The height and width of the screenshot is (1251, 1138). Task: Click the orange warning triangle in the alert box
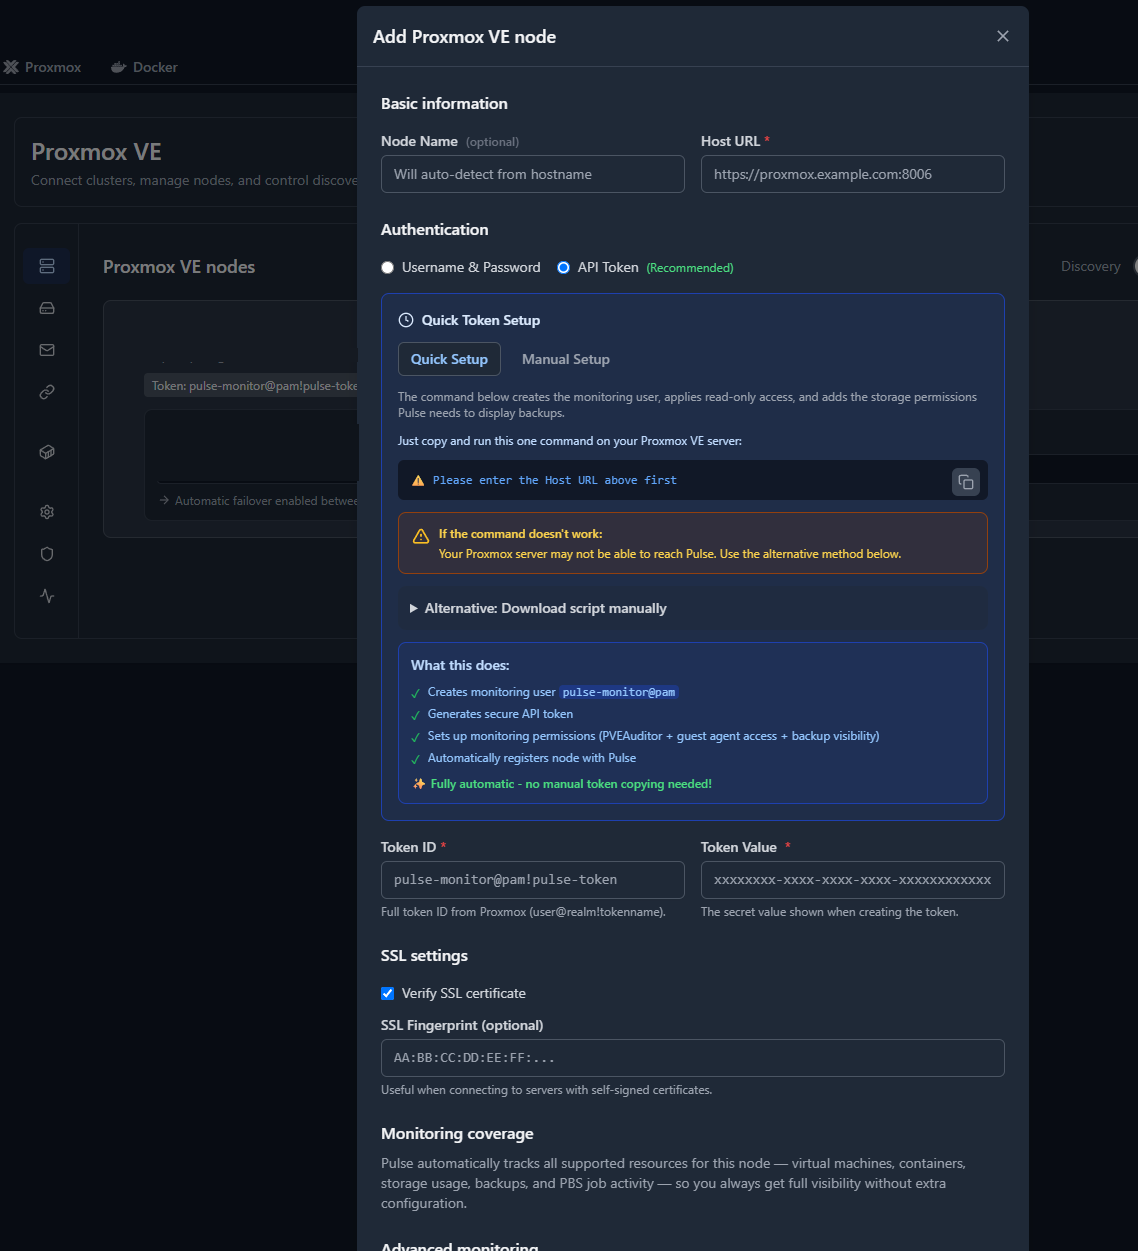pos(421,536)
